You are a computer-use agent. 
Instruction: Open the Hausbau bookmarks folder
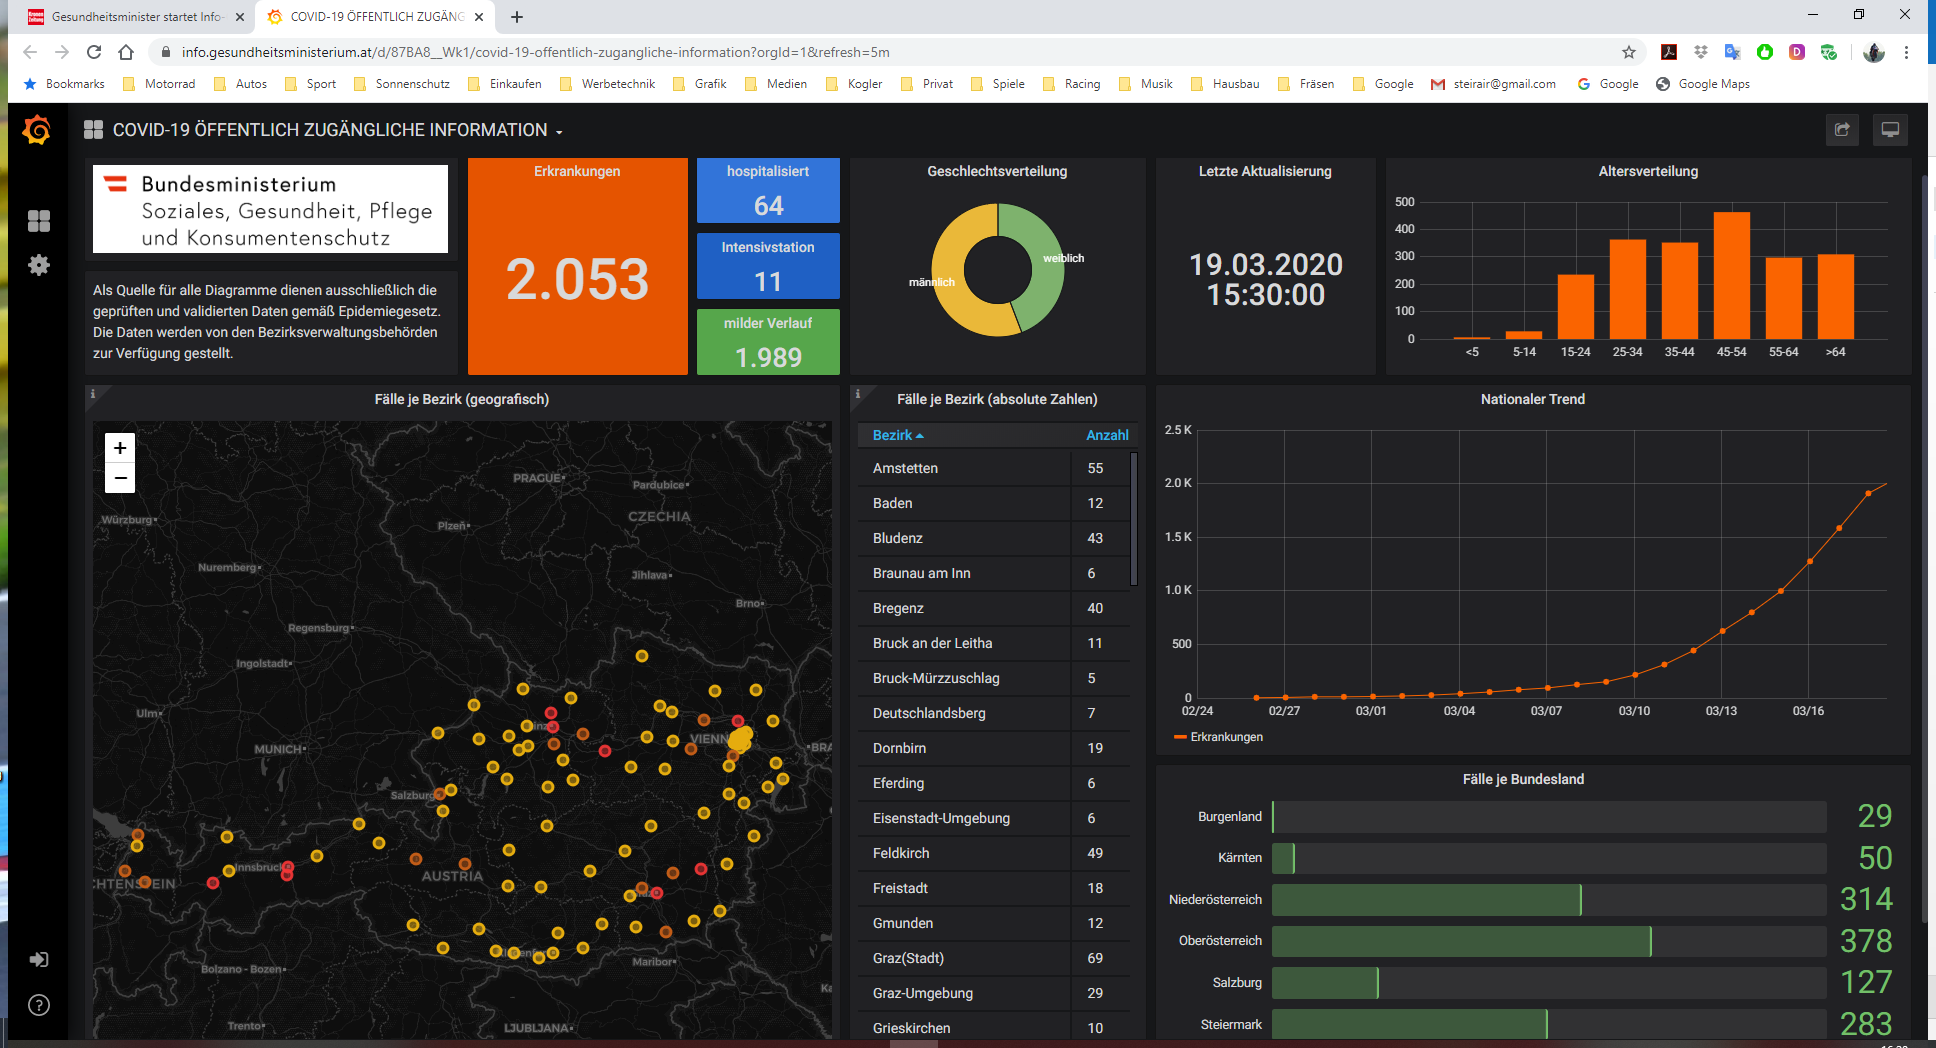pyautogui.click(x=1225, y=84)
